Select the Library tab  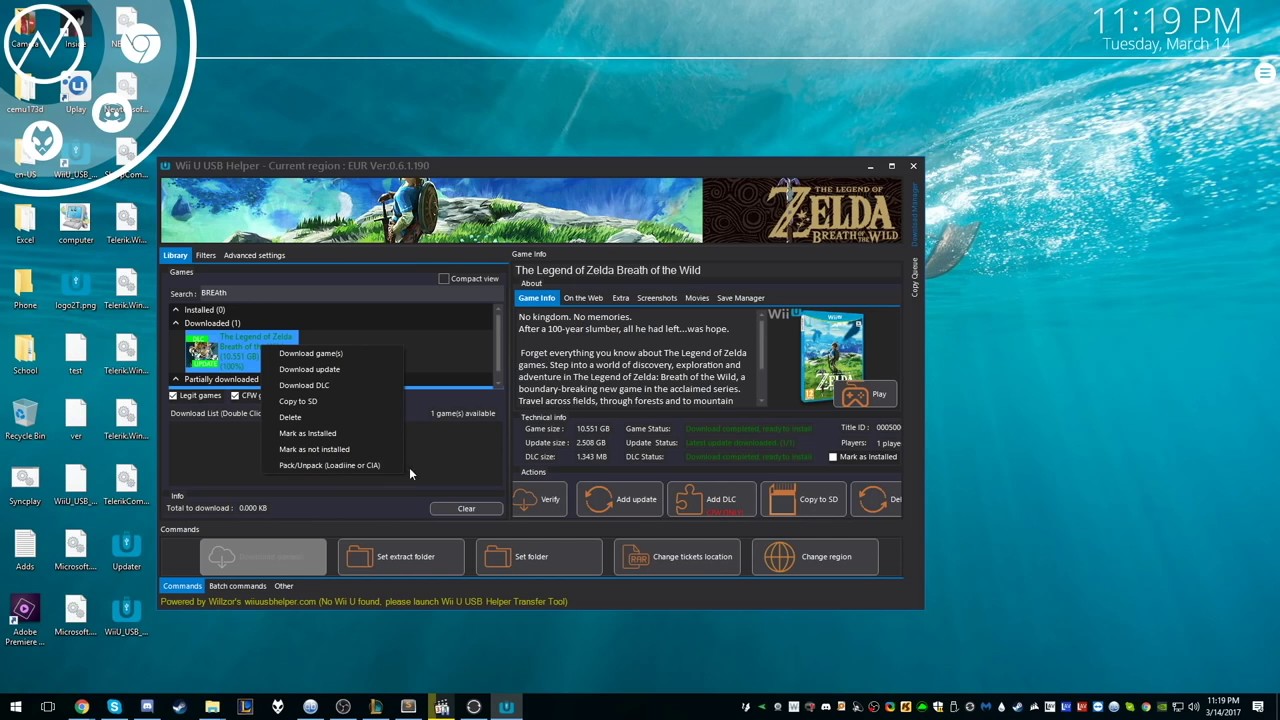pos(175,255)
